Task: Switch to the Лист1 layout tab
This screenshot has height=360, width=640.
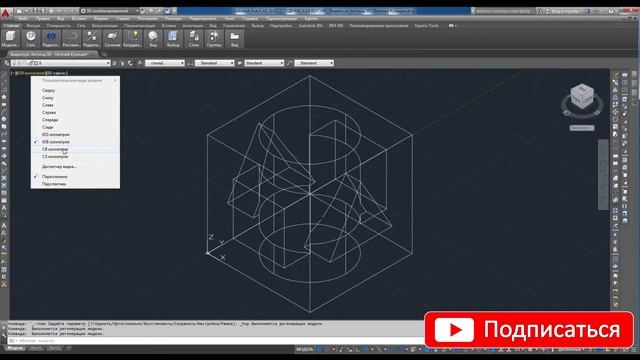Action: pos(36,348)
